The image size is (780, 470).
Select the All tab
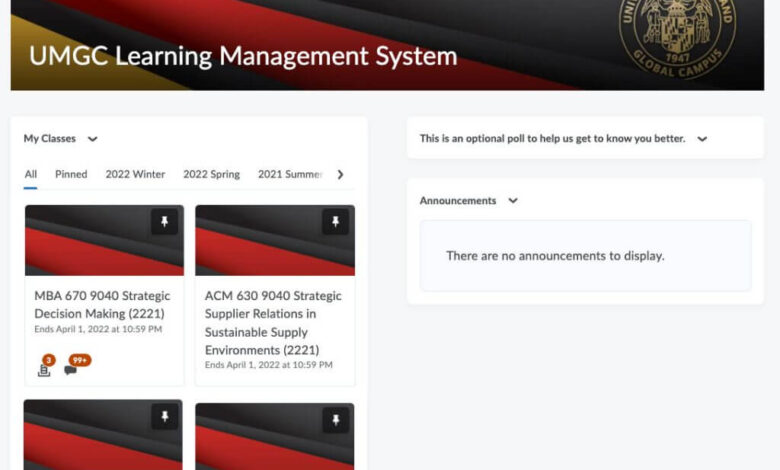pyautogui.click(x=30, y=174)
